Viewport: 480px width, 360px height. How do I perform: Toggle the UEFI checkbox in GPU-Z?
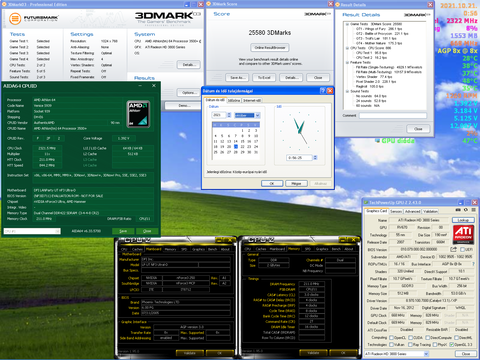pos(462,250)
